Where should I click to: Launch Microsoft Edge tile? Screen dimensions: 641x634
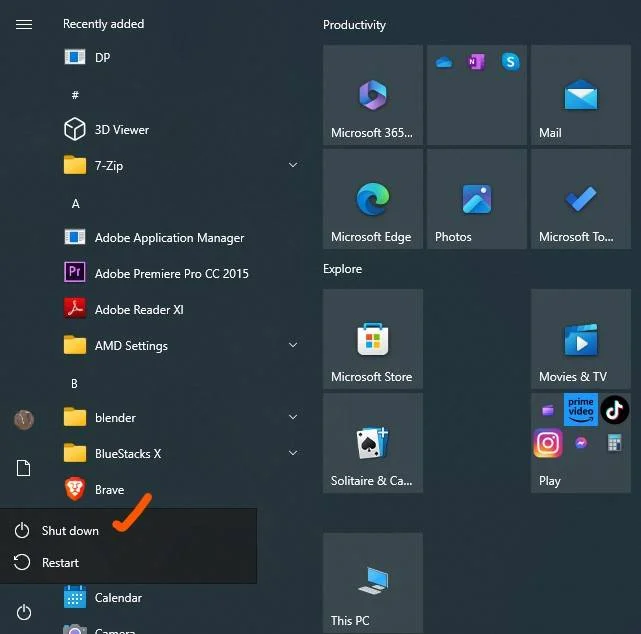373,199
